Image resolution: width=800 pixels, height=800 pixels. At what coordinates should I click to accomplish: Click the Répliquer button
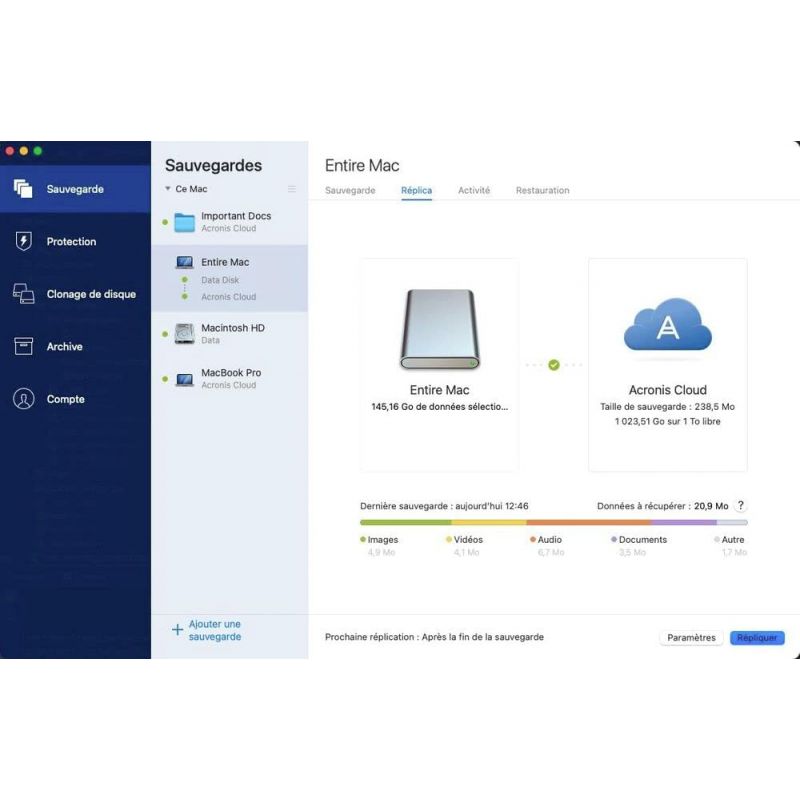tap(757, 638)
